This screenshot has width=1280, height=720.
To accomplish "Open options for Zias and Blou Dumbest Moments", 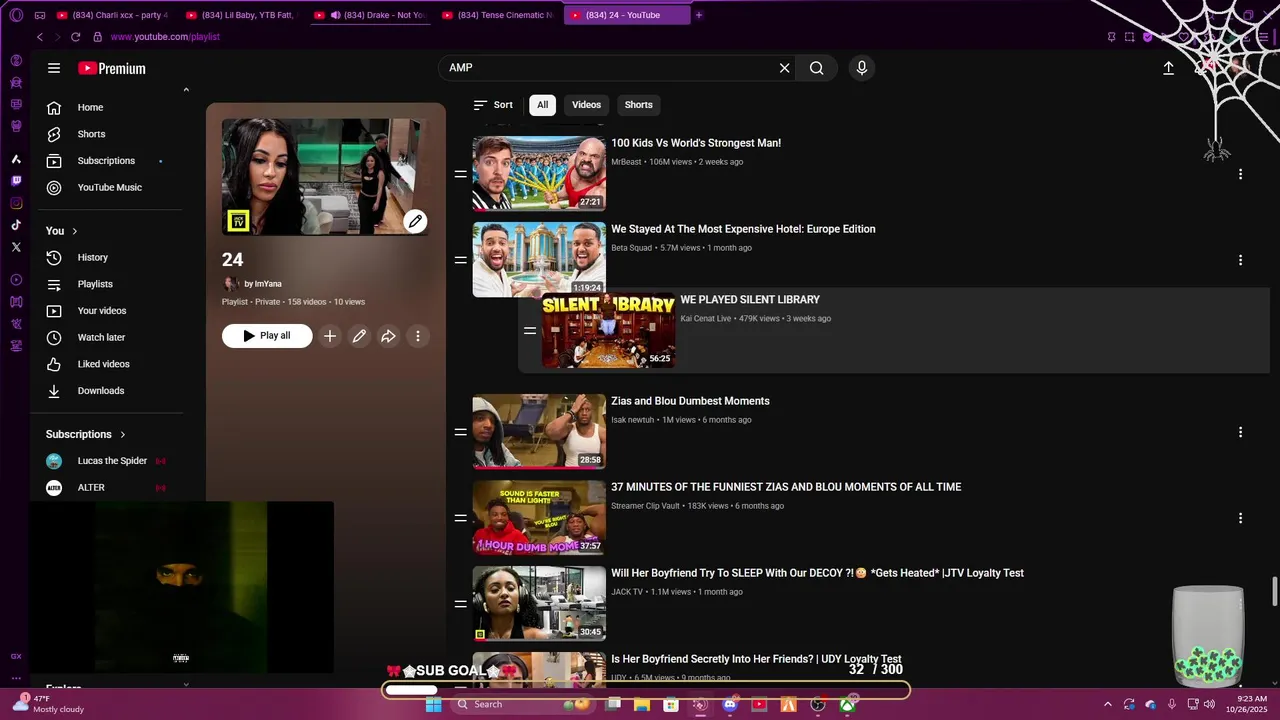I will [1240, 432].
